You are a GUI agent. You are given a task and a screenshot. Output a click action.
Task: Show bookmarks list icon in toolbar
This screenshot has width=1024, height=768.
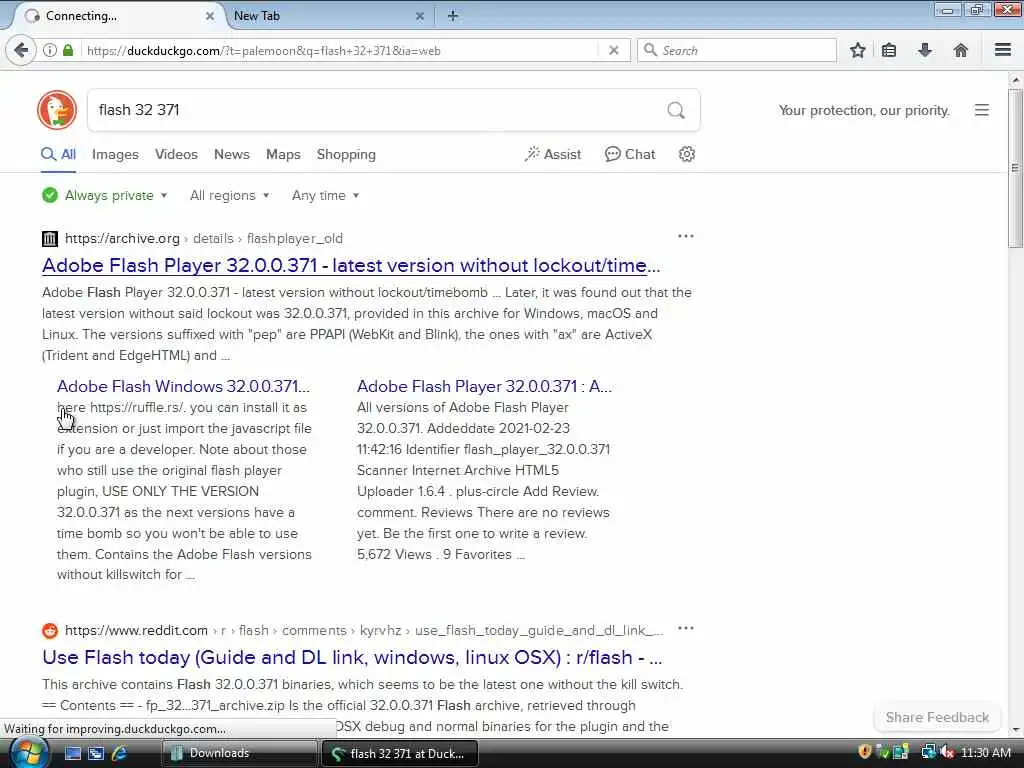tap(889, 50)
